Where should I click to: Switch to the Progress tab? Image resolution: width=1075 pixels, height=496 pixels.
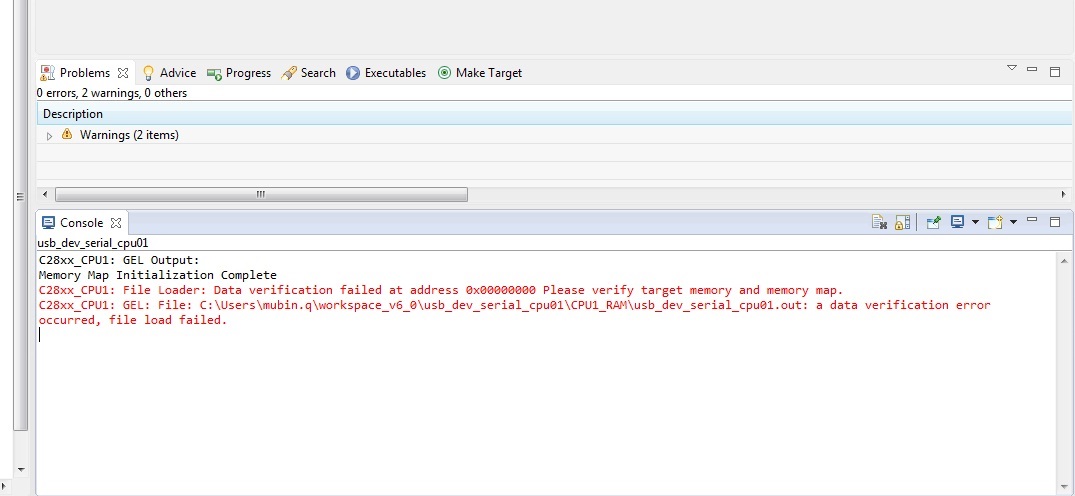(239, 73)
